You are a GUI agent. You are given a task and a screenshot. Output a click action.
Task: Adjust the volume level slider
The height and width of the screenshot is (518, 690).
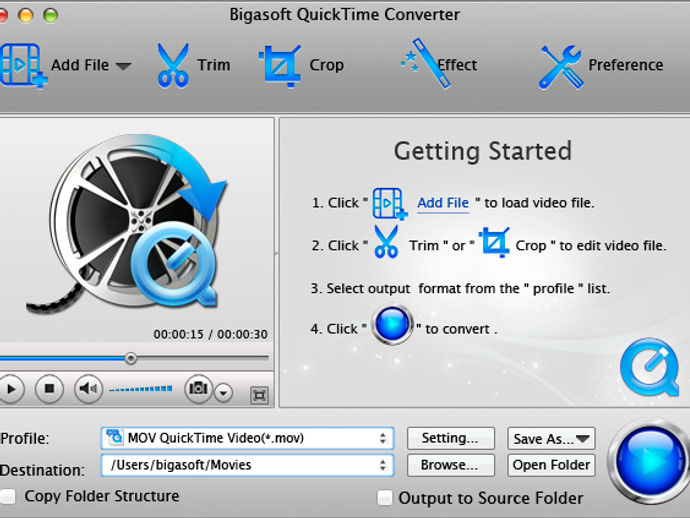pyautogui.click(x=140, y=389)
